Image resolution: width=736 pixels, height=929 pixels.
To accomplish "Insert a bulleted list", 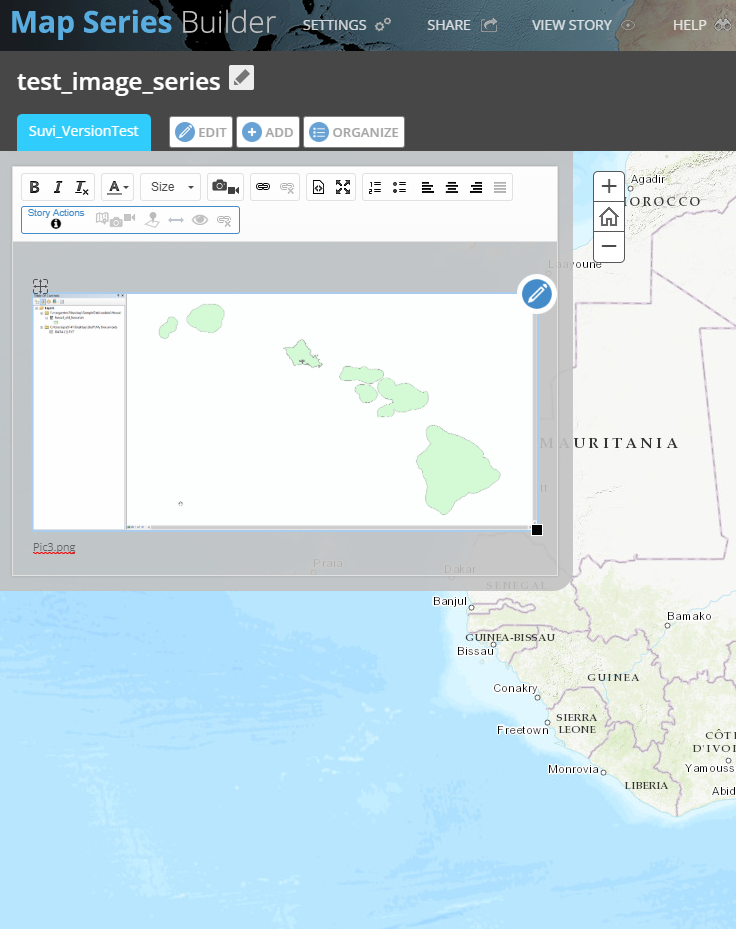I will tap(399, 187).
